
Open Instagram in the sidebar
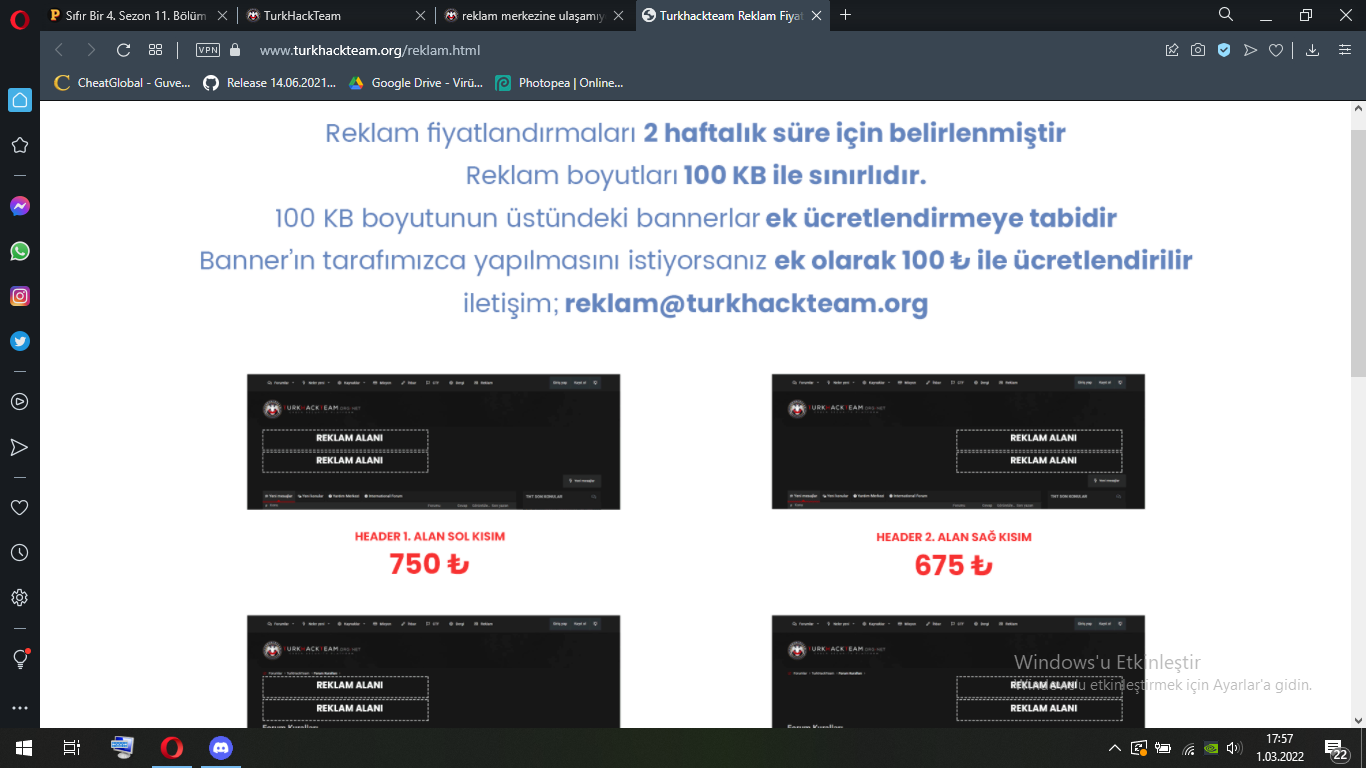tap(20, 296)
